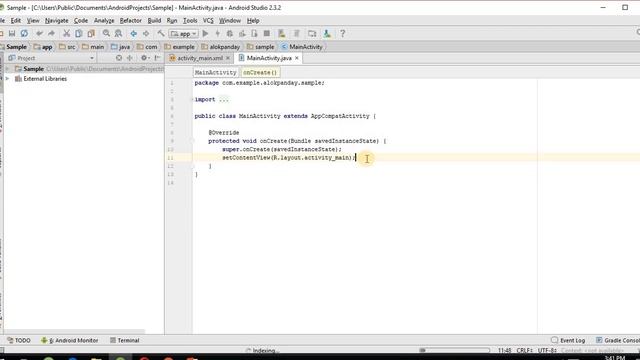Open the Window menu

[230, 20]
